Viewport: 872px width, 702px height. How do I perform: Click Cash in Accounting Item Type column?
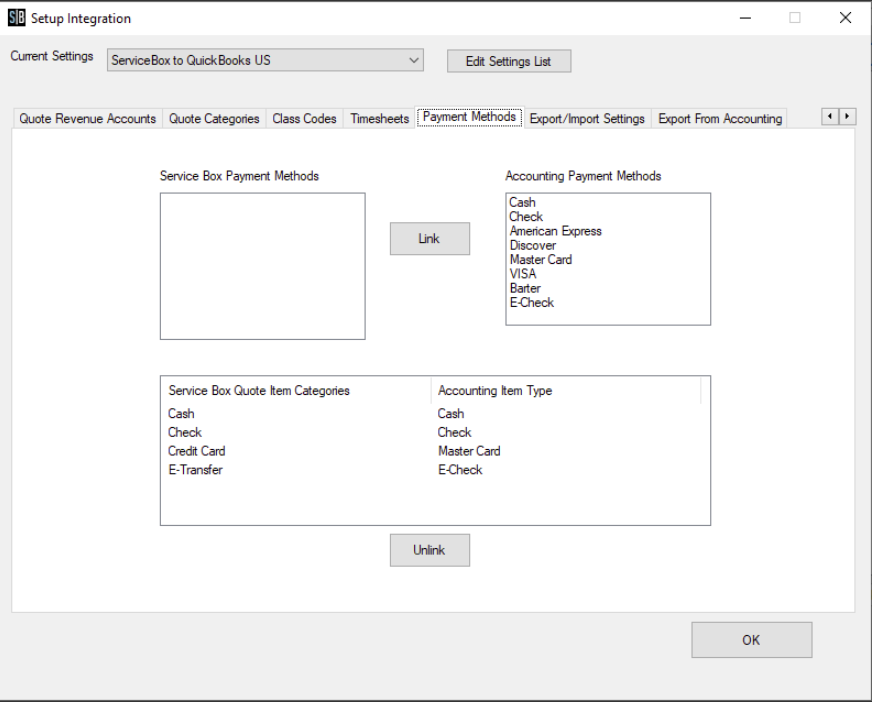click(450, 414)
